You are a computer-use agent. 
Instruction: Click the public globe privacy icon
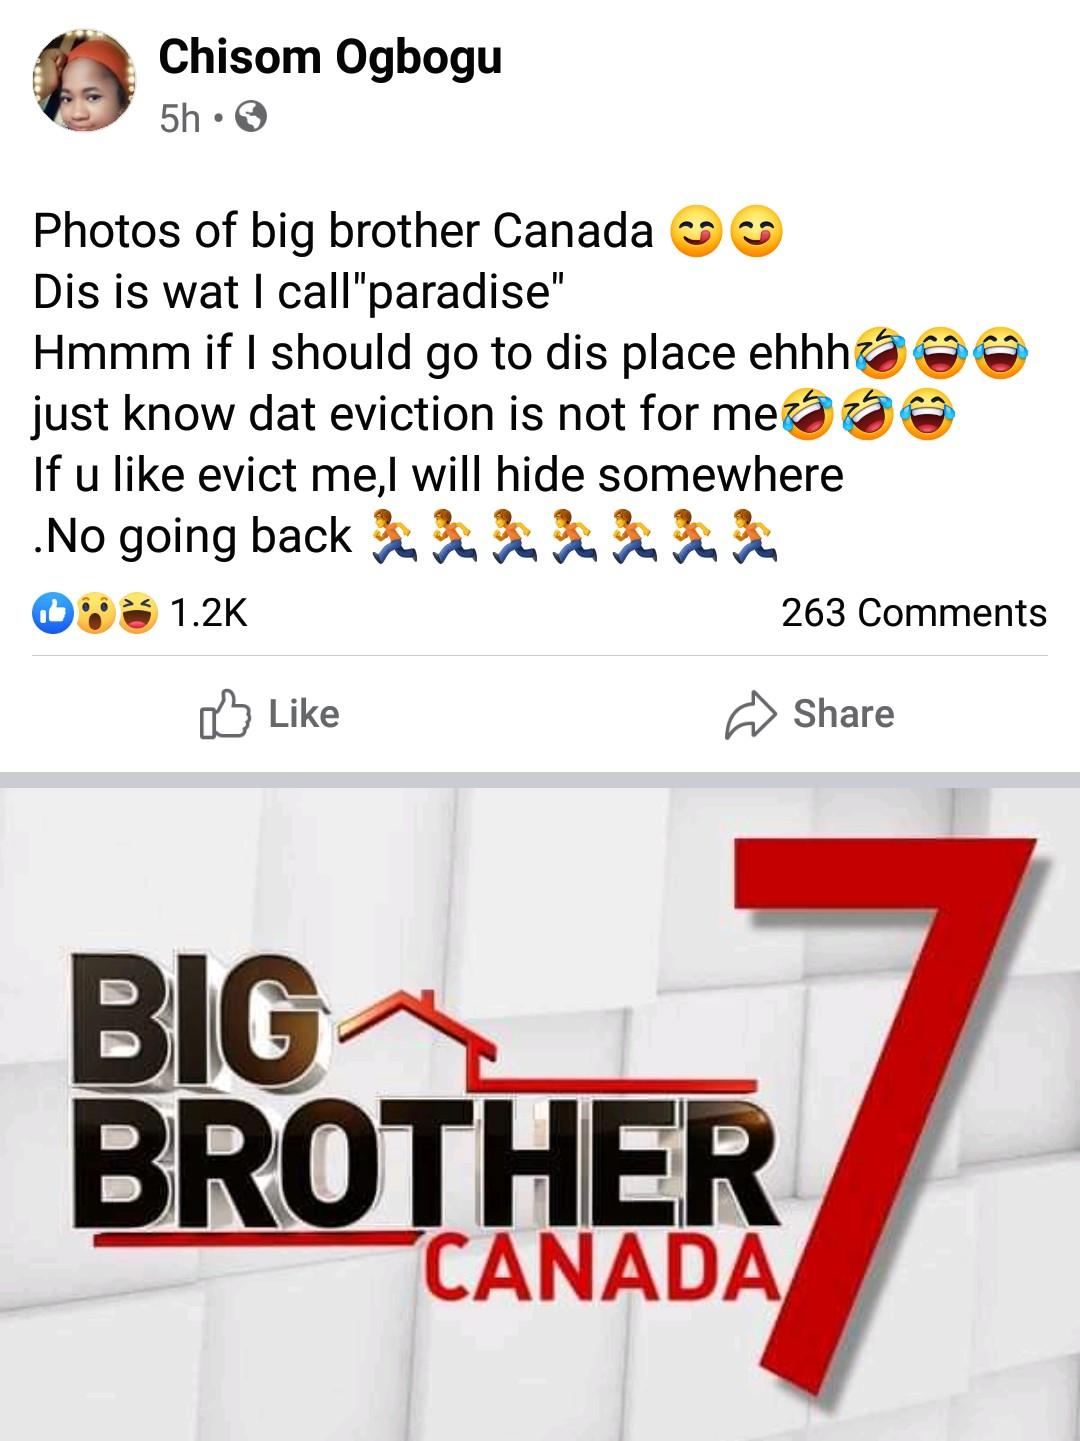tap(251, 119)
